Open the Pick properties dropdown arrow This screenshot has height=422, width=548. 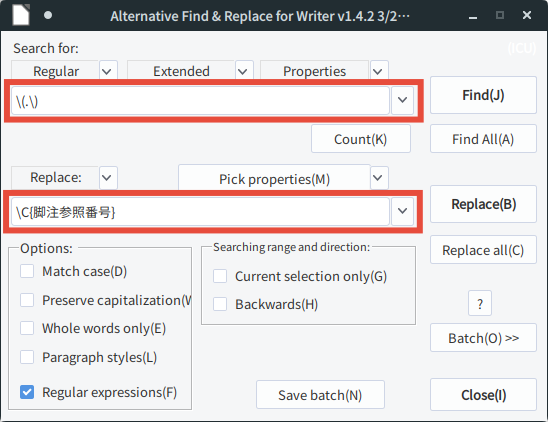click(378, 178)
